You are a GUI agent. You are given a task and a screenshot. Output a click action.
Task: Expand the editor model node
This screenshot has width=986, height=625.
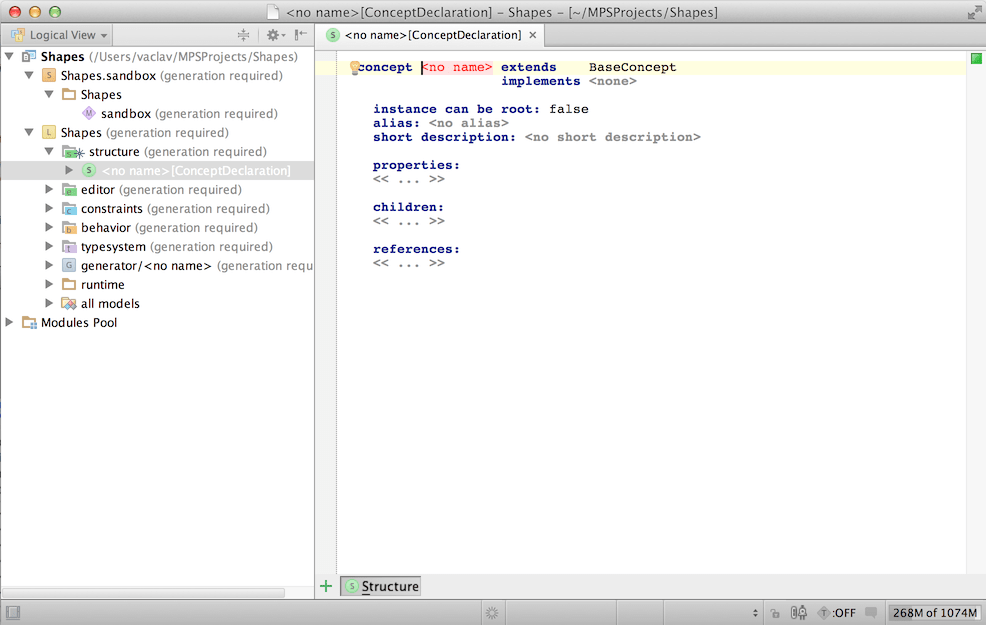(x=50, y=190)
